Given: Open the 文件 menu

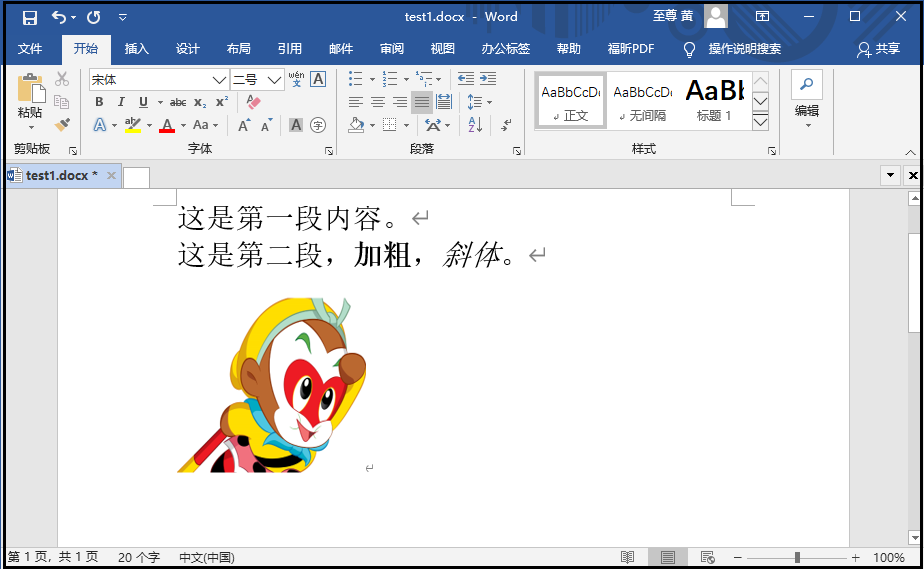Looking at the screenshot, I should (x=29, y=48).
